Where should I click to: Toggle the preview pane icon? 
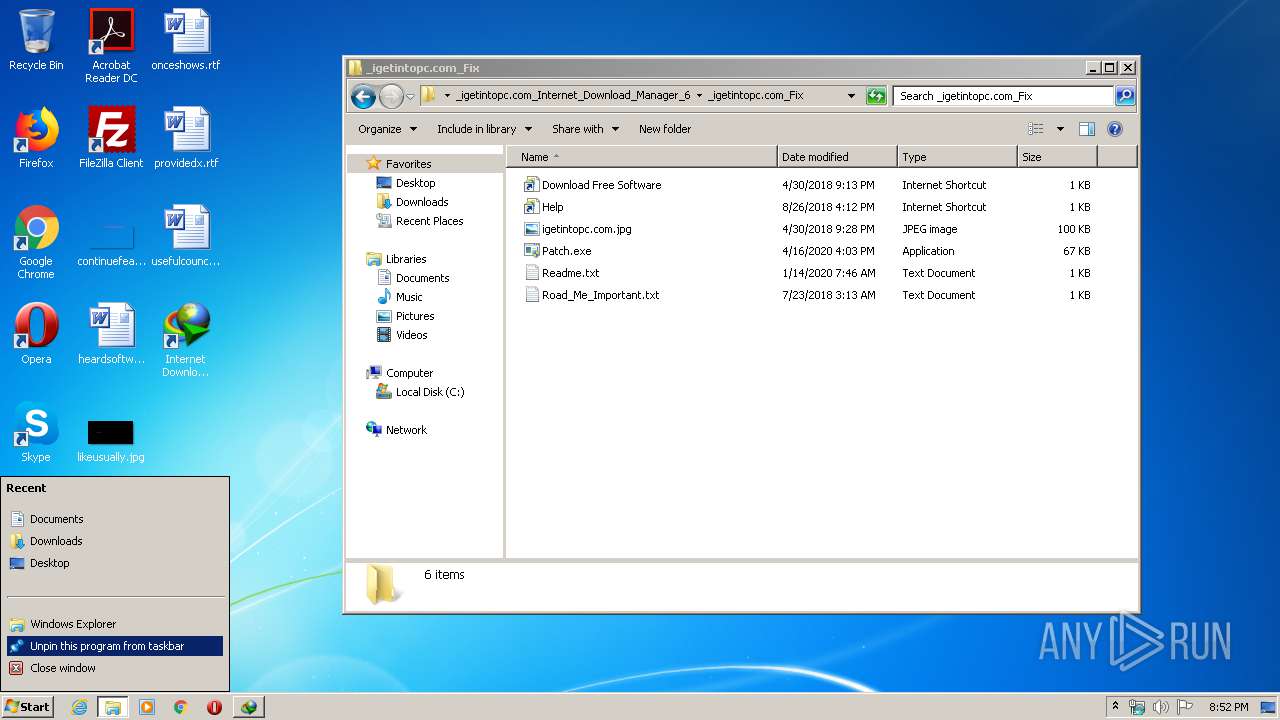[1087, 129]
